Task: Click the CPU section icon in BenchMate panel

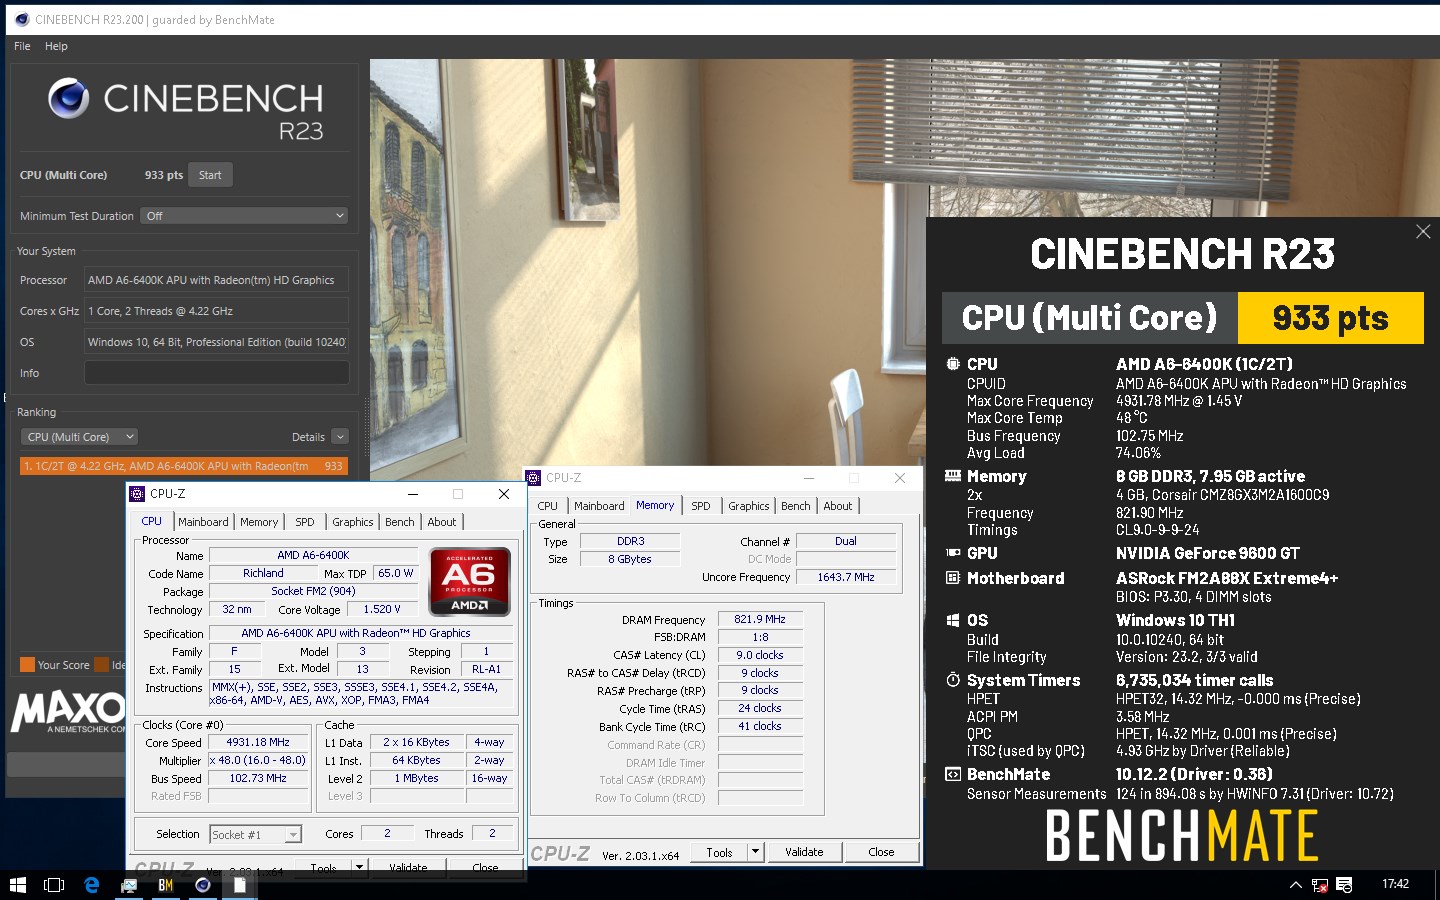Action: [x=953, y=364]
